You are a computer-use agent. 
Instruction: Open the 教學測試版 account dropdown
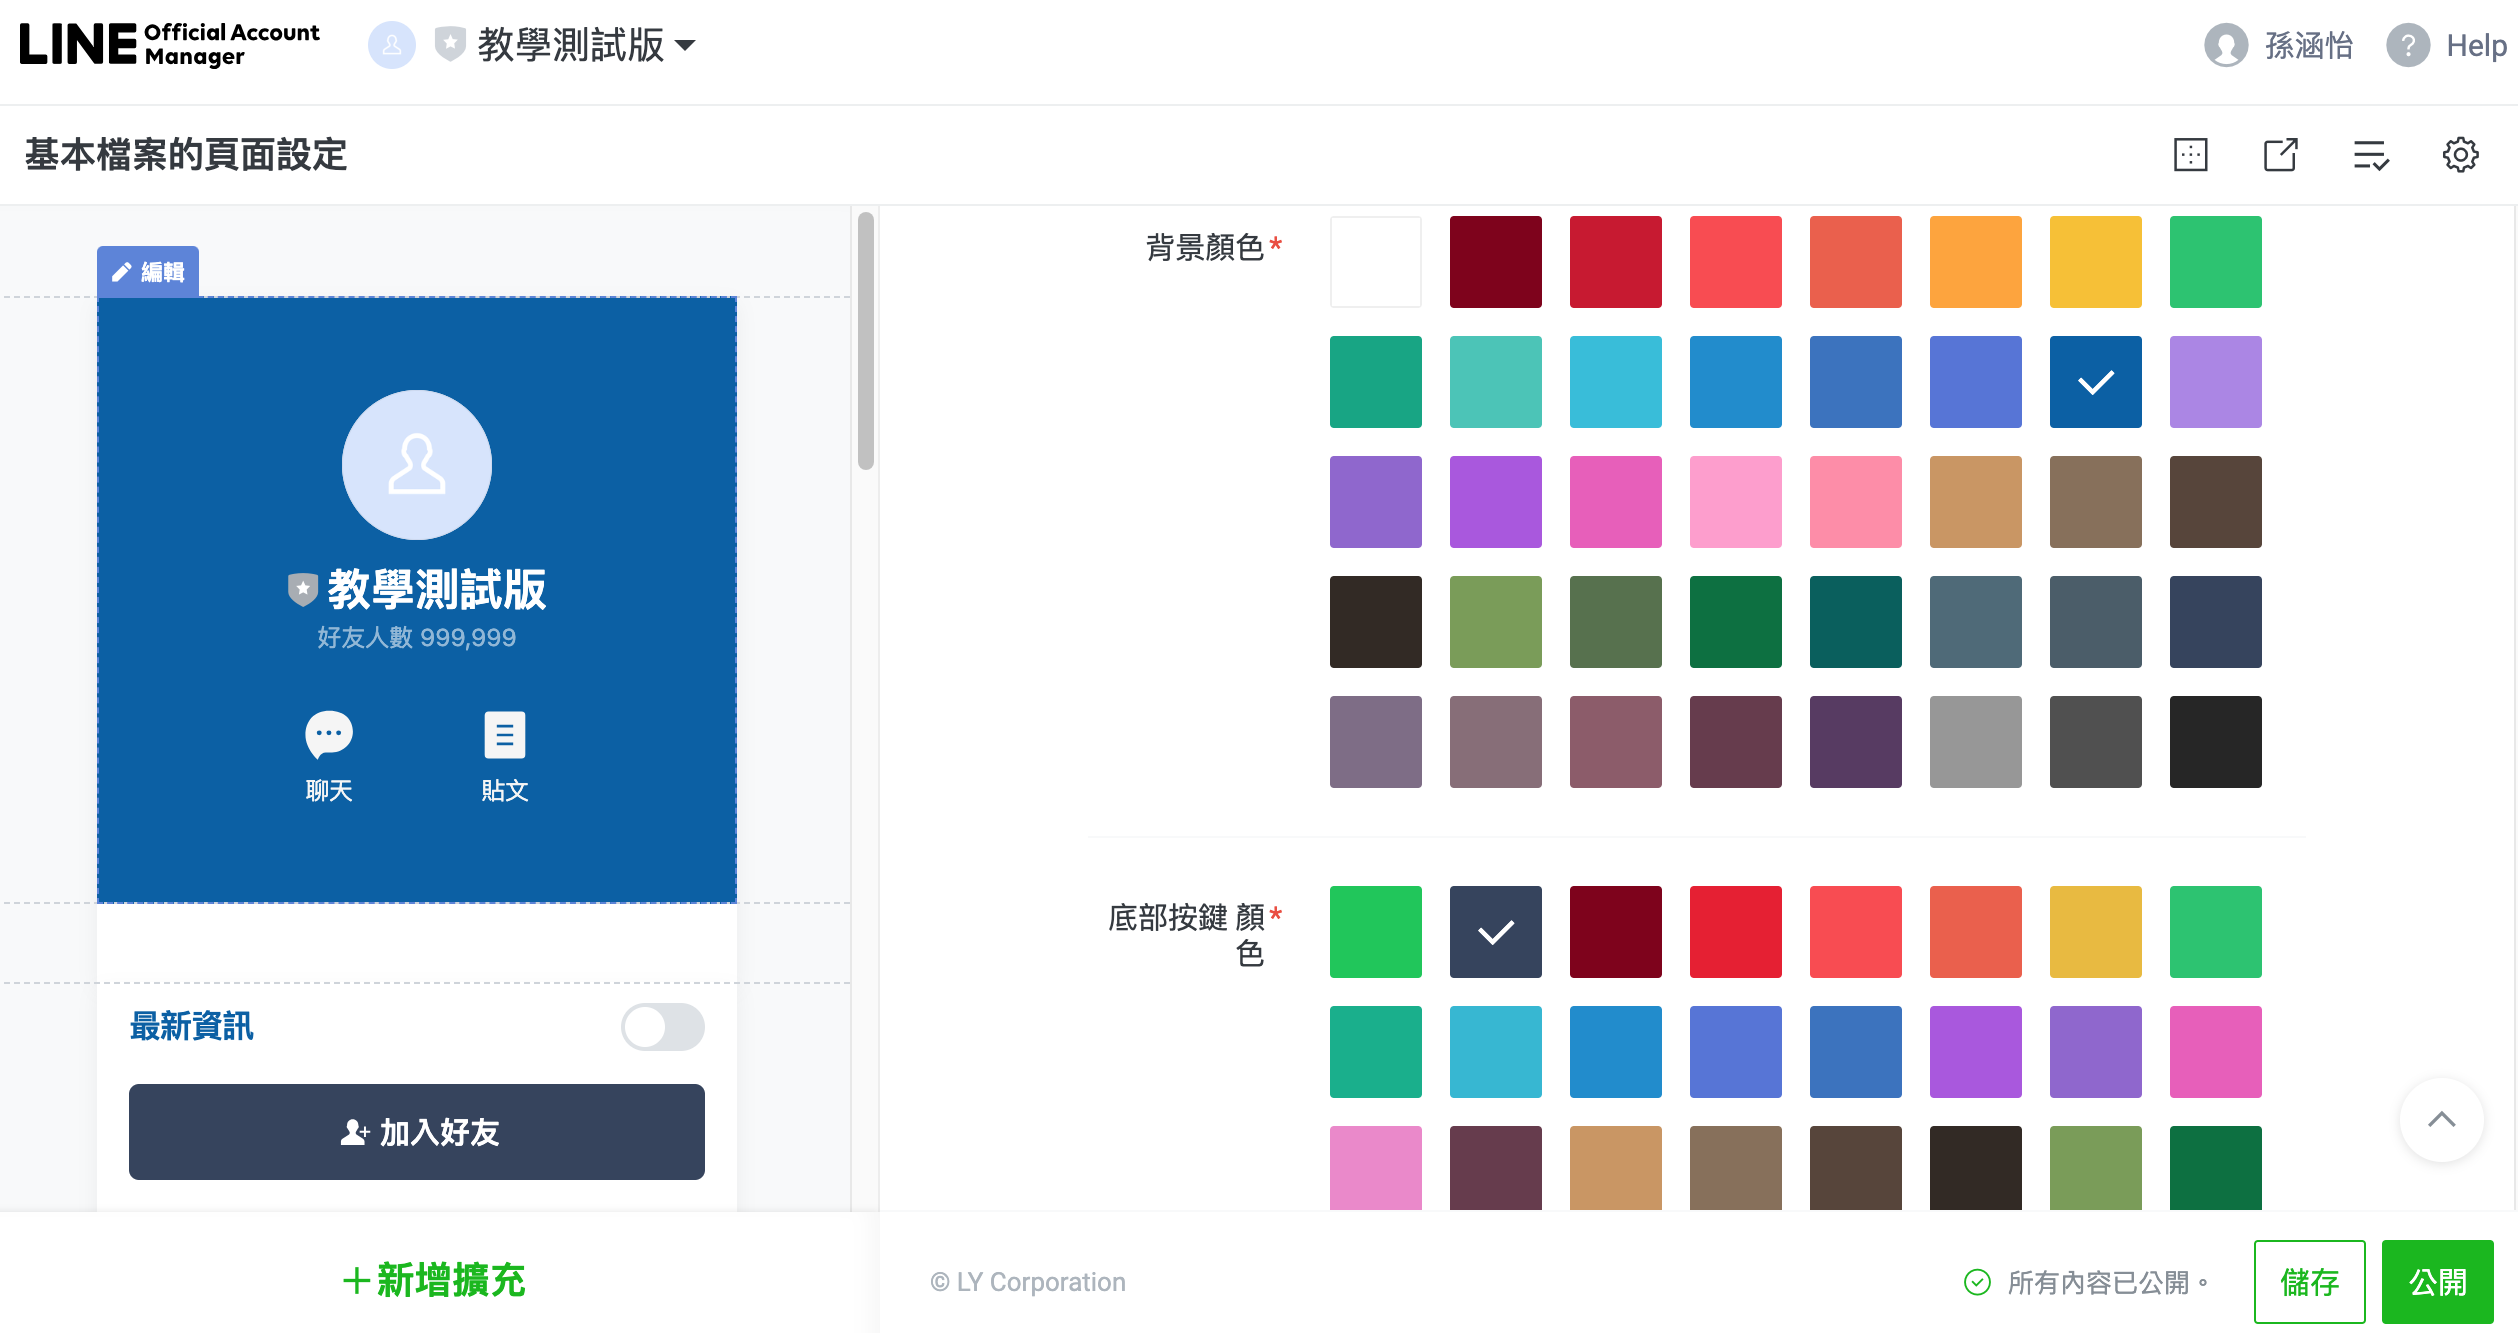tap(585, 45)
